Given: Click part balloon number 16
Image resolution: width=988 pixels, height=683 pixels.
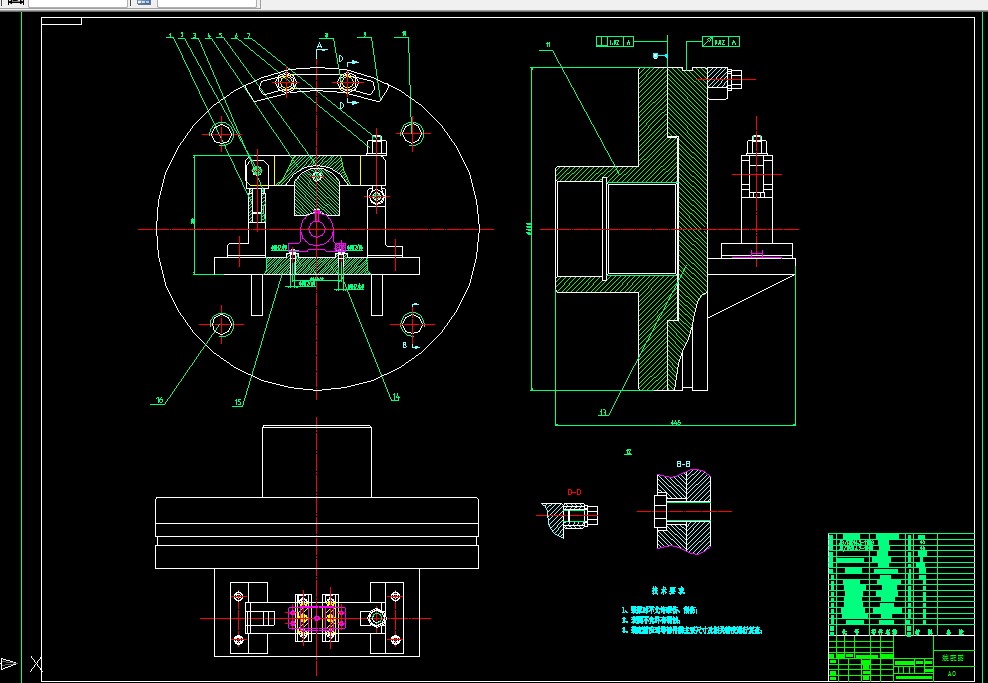Looking at the screenshot, I should tap(159, 400).
